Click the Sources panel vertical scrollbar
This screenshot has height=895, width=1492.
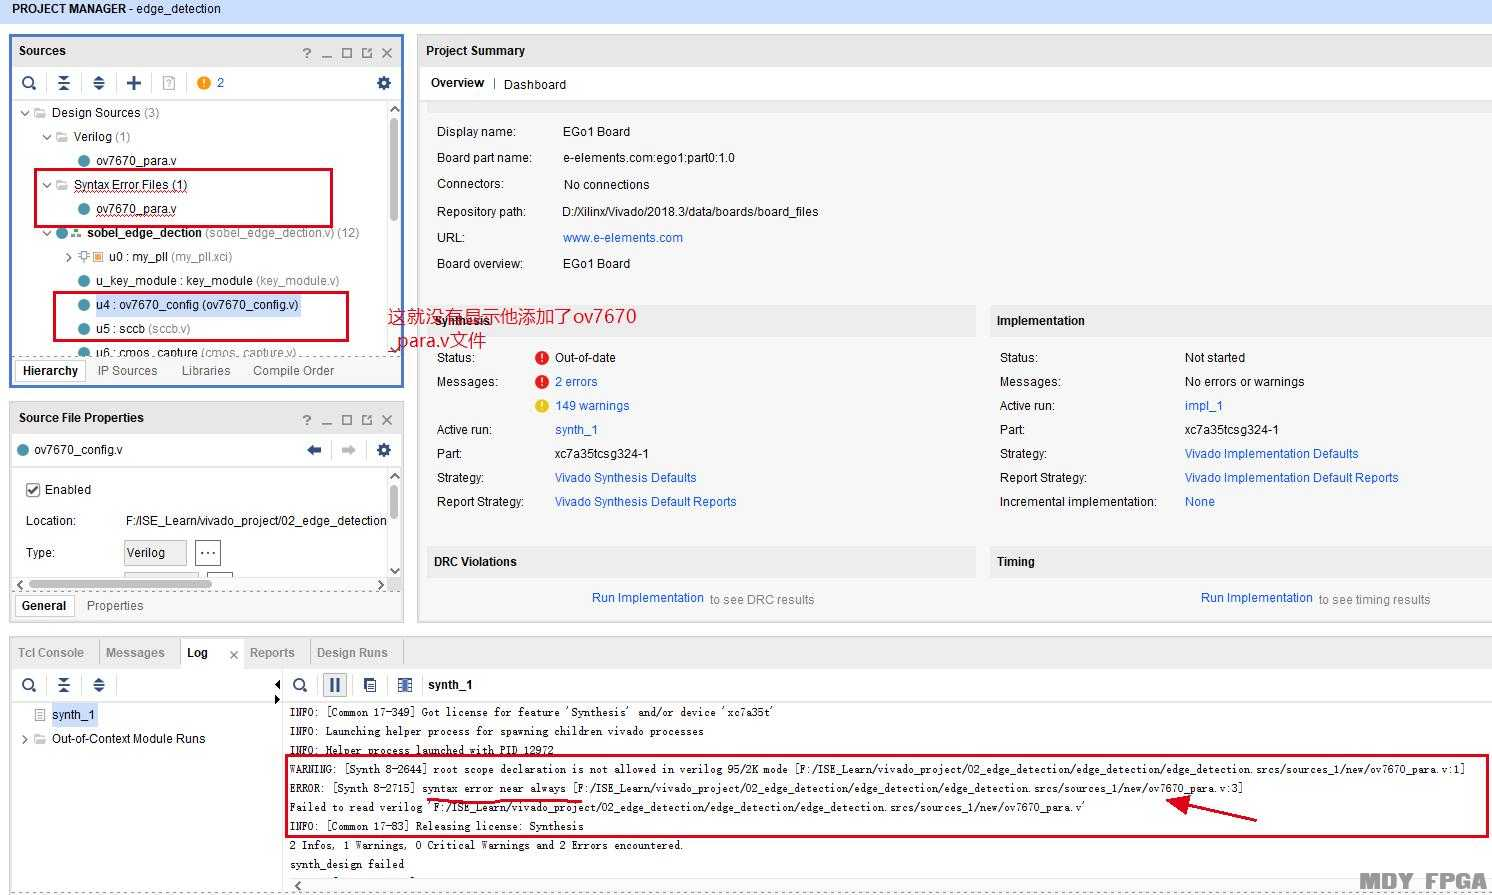[394, 168]
